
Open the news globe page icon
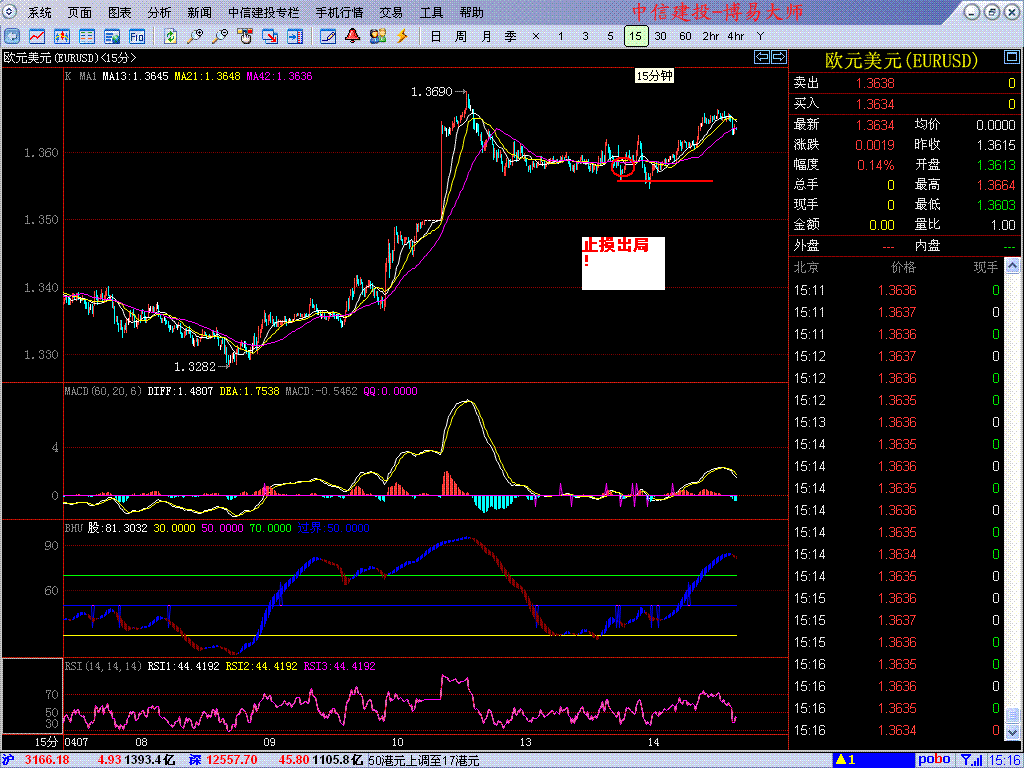click(112, 36)
